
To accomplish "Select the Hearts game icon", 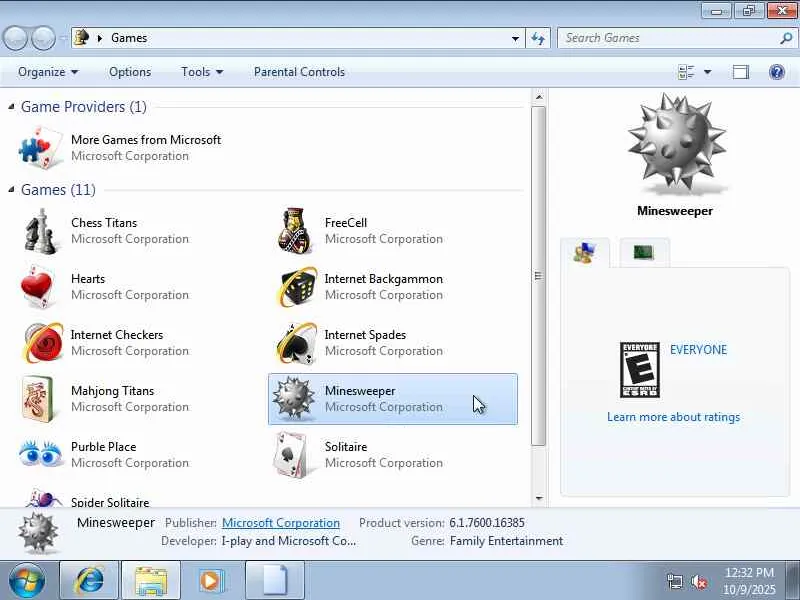I will (x=39, y=287).
